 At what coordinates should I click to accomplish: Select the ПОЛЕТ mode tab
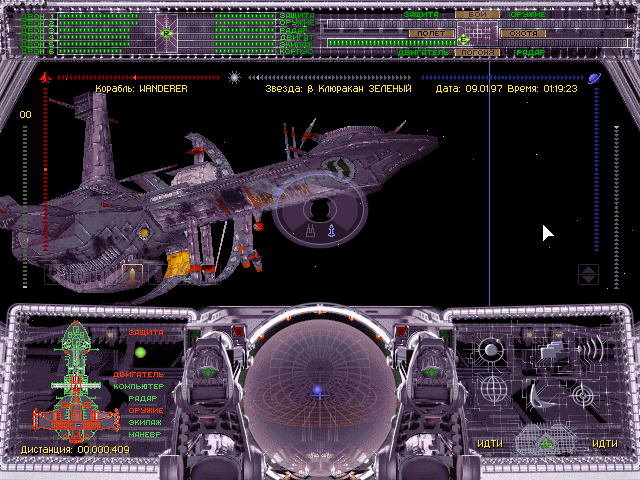coord(431,33)
